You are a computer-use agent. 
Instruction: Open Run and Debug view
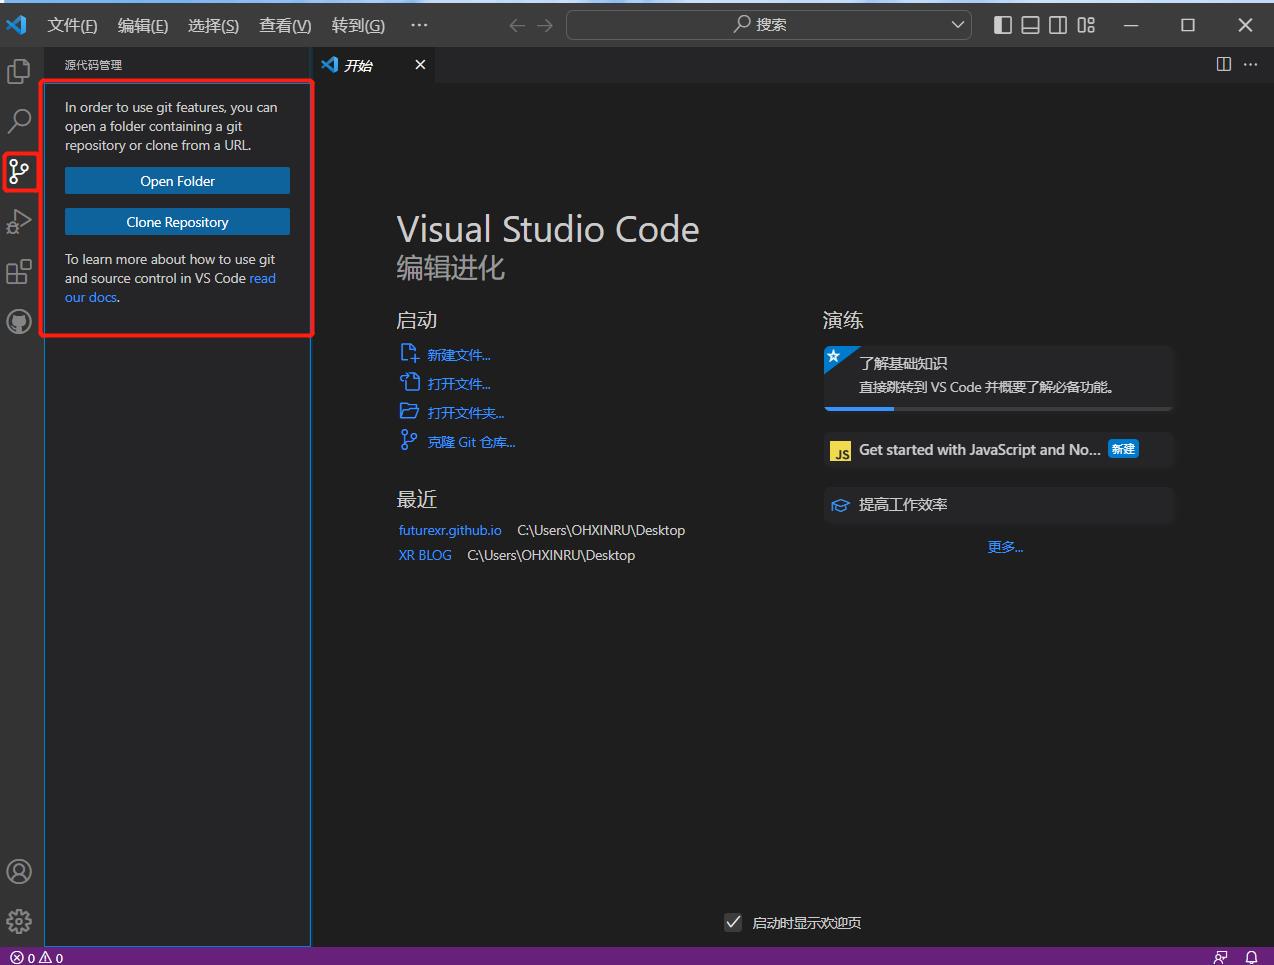tap(19, 222)
